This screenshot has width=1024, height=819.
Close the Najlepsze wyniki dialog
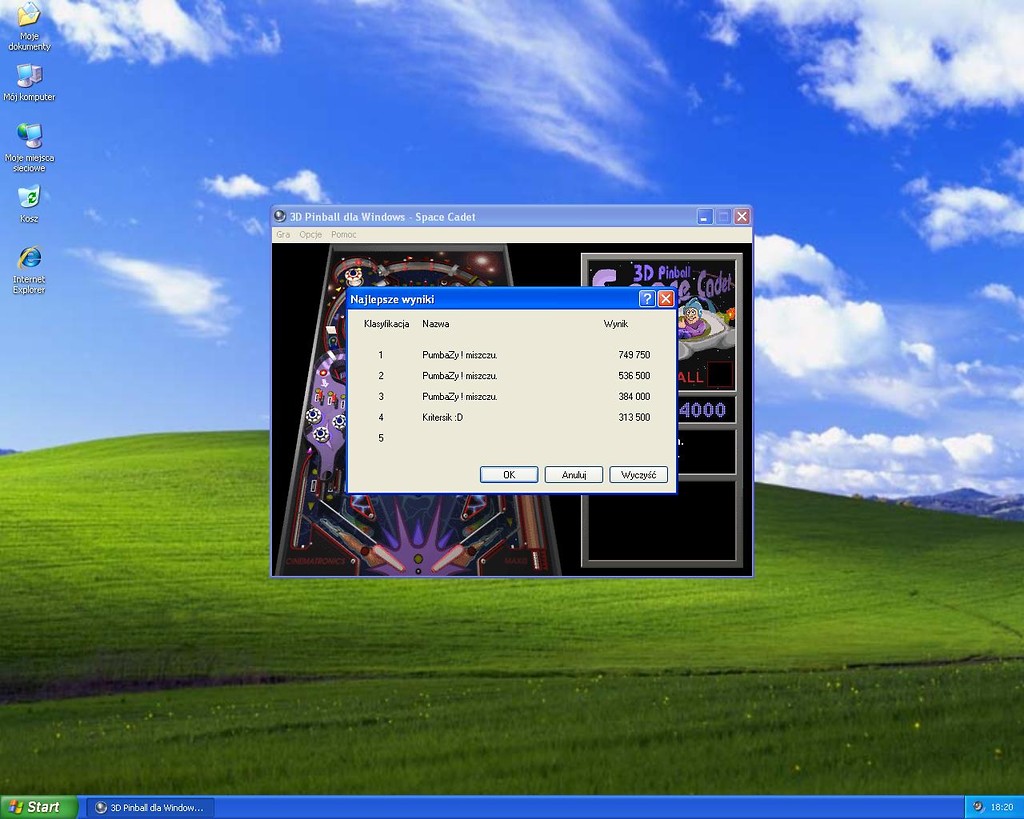coord(665,298)
